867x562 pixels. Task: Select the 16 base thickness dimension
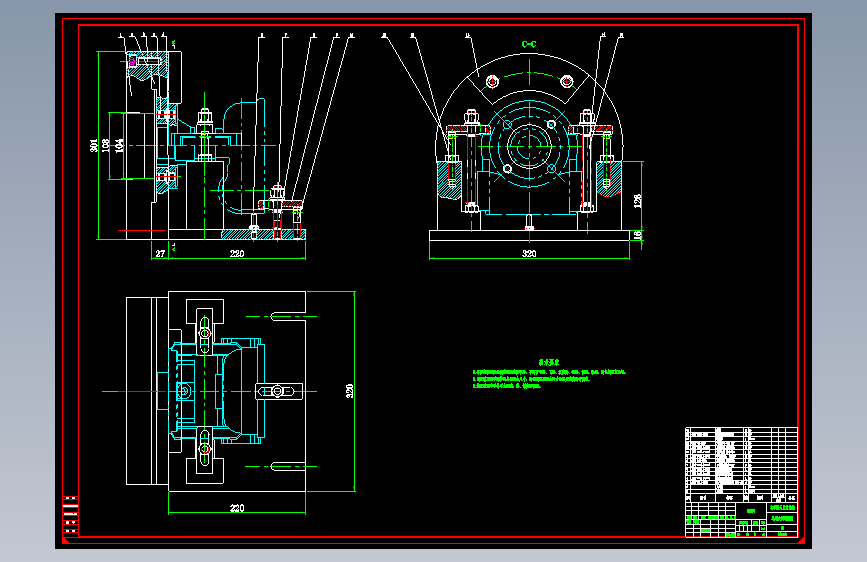click(x=638, y=235)
